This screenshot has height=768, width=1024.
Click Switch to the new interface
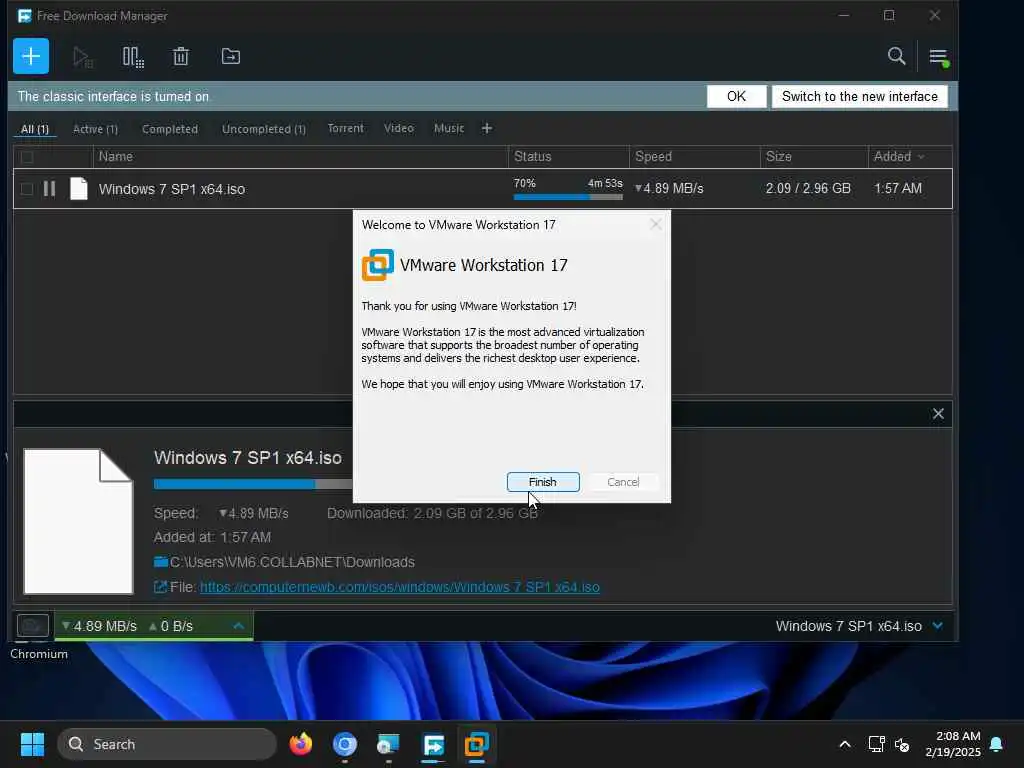(x=859, y=97)
